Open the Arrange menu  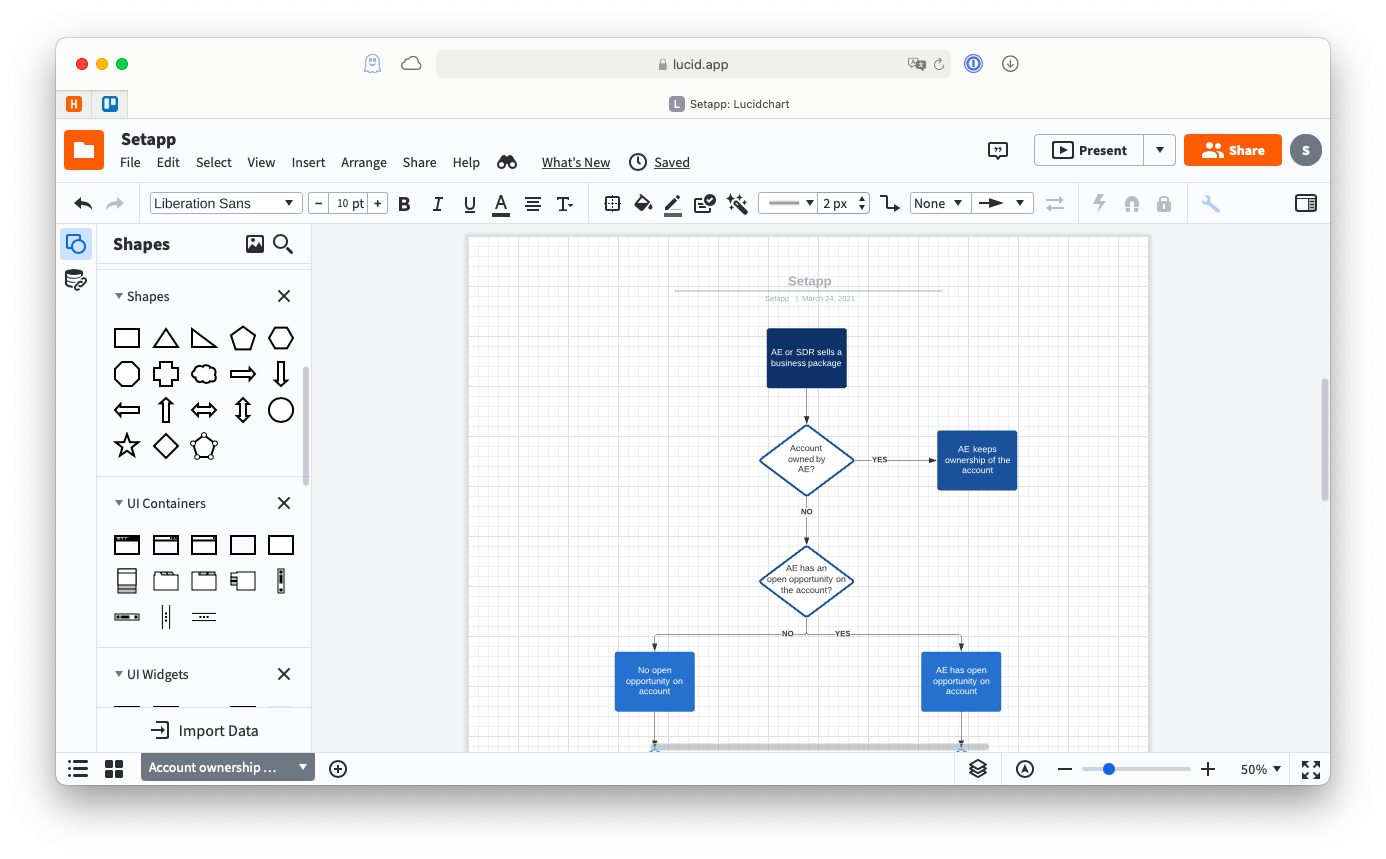pos(364,162)
